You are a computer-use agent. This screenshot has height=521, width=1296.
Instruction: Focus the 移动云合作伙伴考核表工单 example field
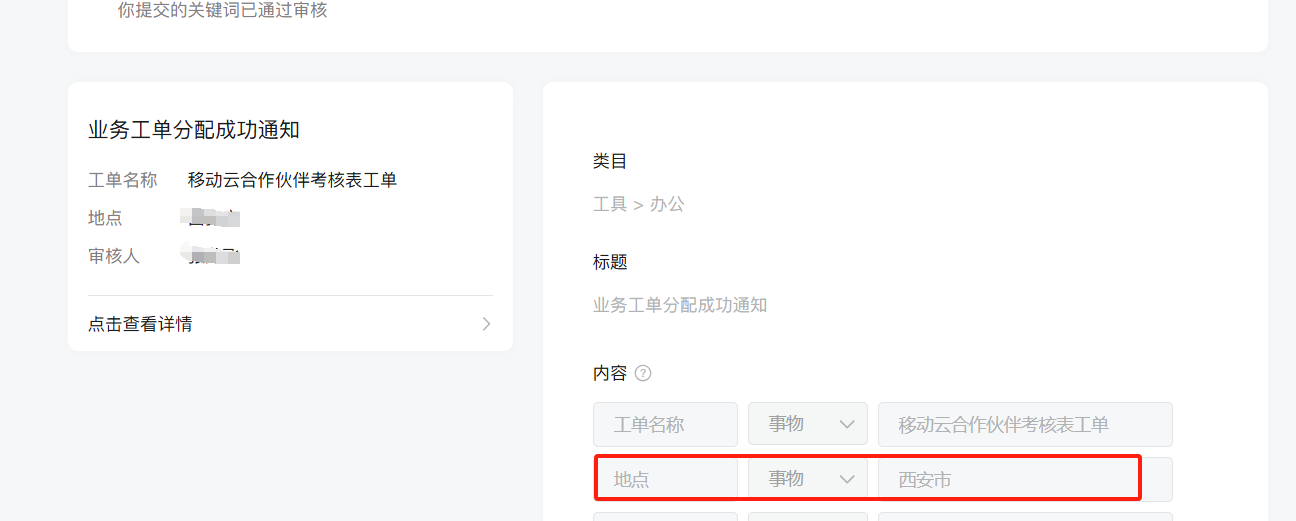[1025, 424]
